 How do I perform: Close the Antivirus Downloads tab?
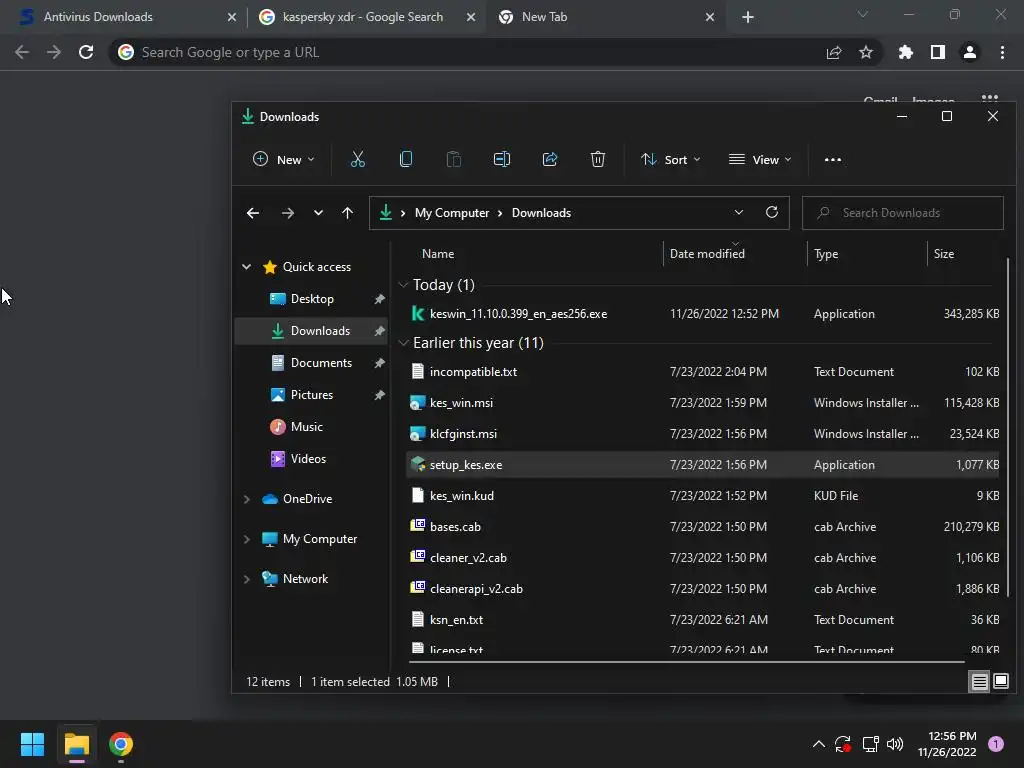pos(232,17)
